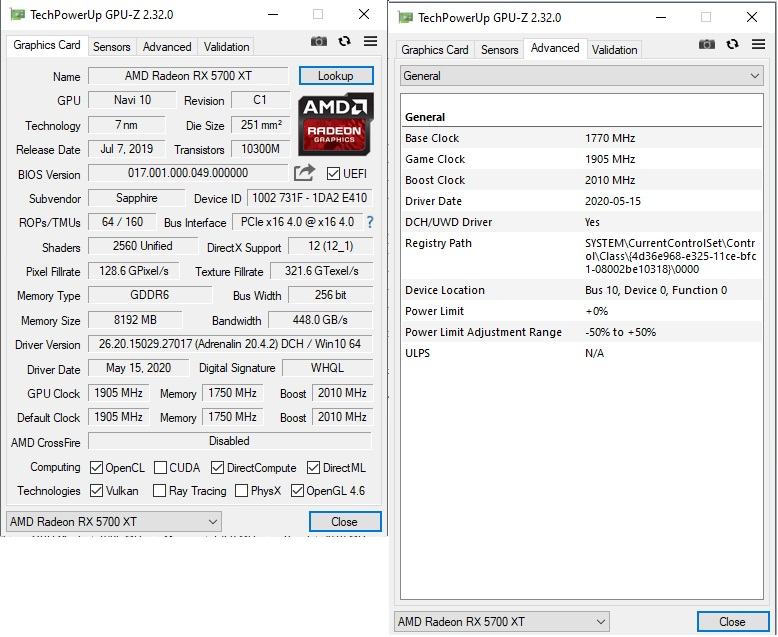The width and height of the screenshot is (778, 637).
Task: Open the GPU selector dropdown in the right window
Action: click(x=502, y=621)
